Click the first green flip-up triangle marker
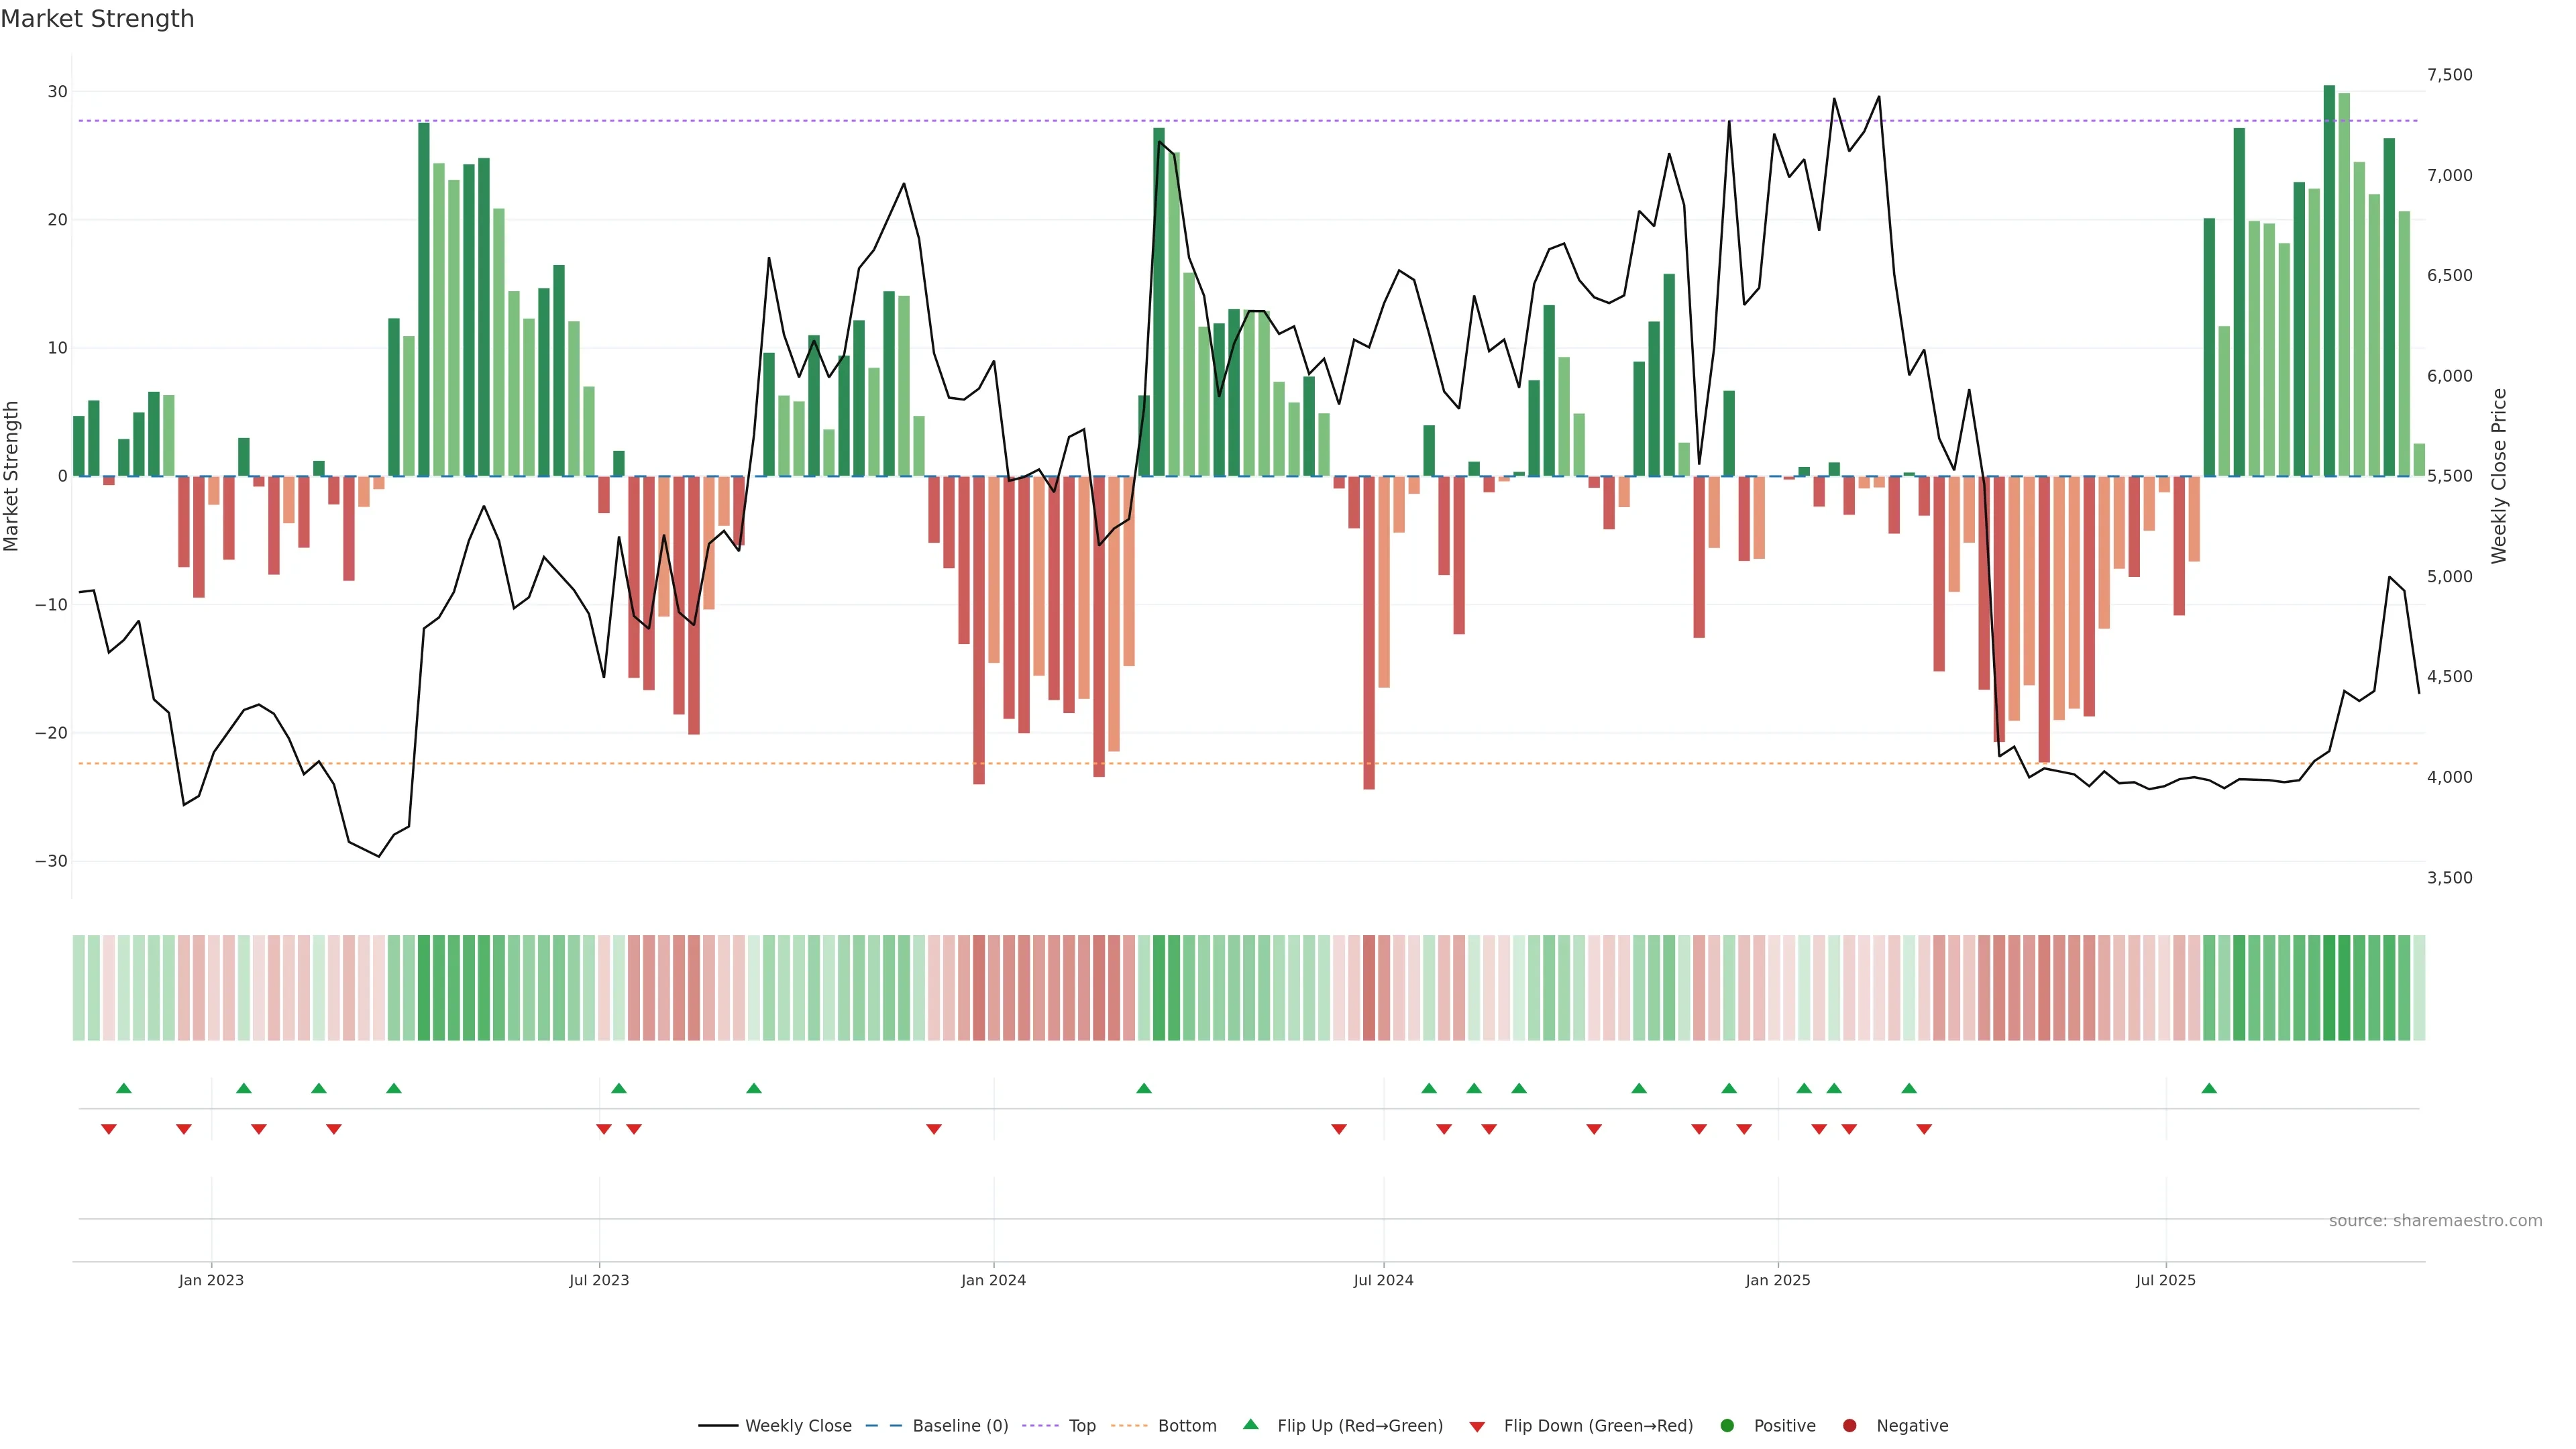The width and height of the screenshot is (2576, 1449). [124, 1088]
